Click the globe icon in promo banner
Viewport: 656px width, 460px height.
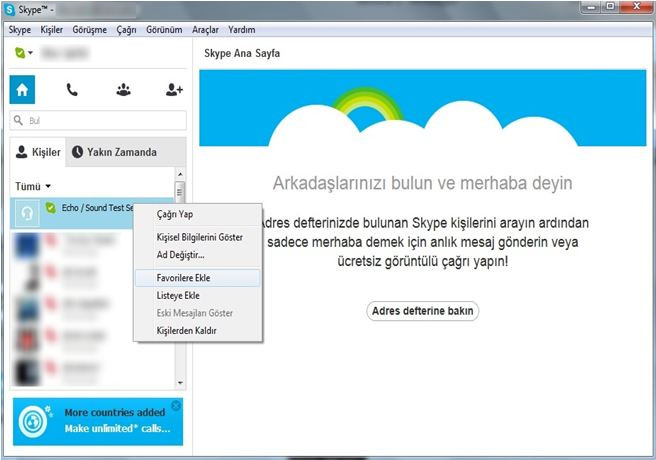pos(33,422)
